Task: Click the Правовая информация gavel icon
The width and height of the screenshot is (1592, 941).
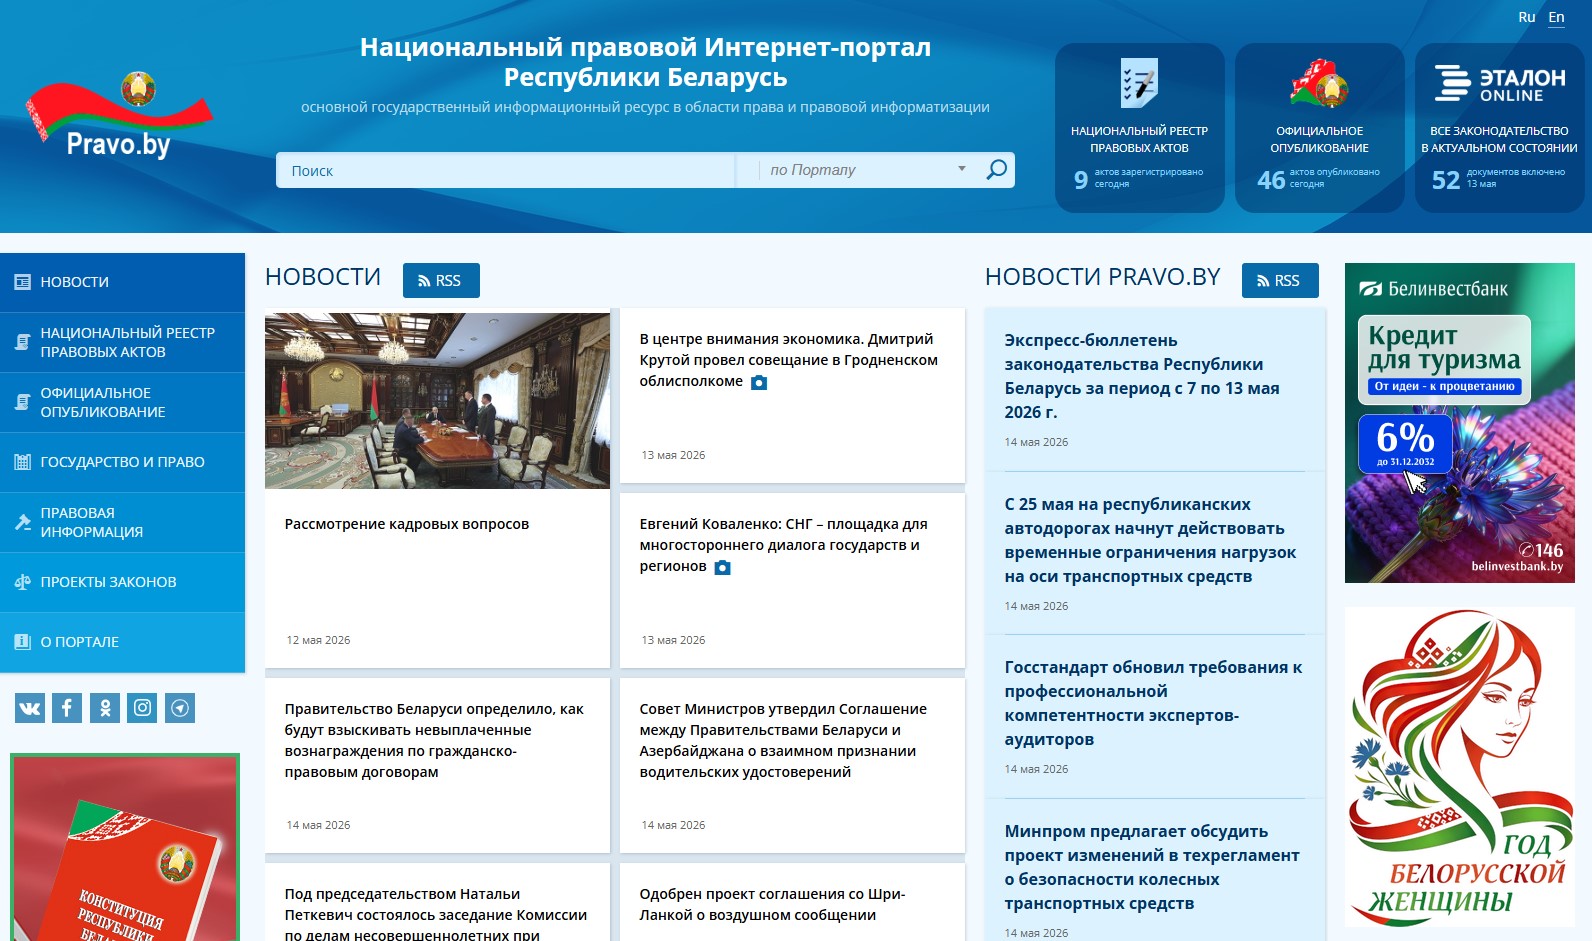Action: coord(22,522)
